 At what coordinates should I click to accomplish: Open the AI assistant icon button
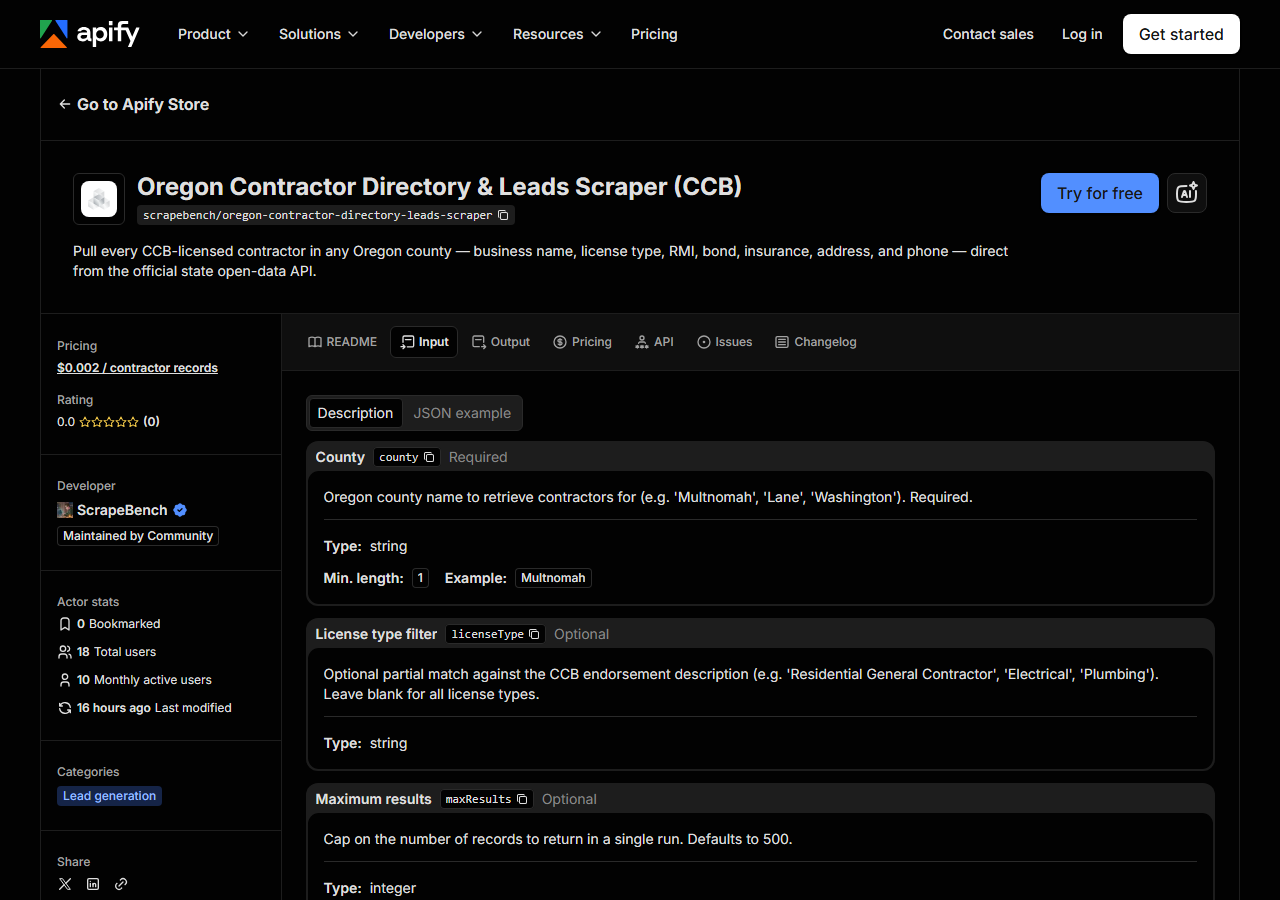(1187, 193)
